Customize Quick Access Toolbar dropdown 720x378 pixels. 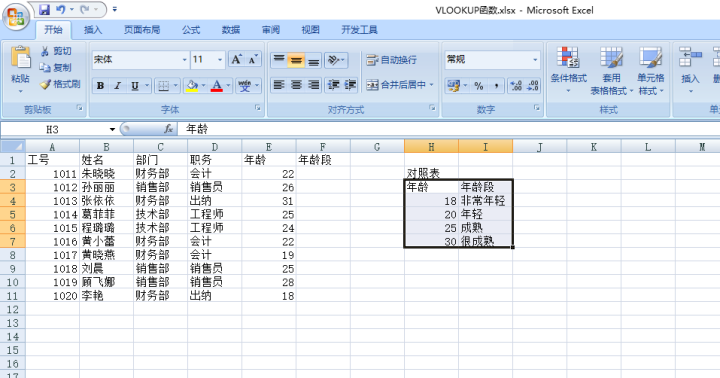[x=114, y=9]
